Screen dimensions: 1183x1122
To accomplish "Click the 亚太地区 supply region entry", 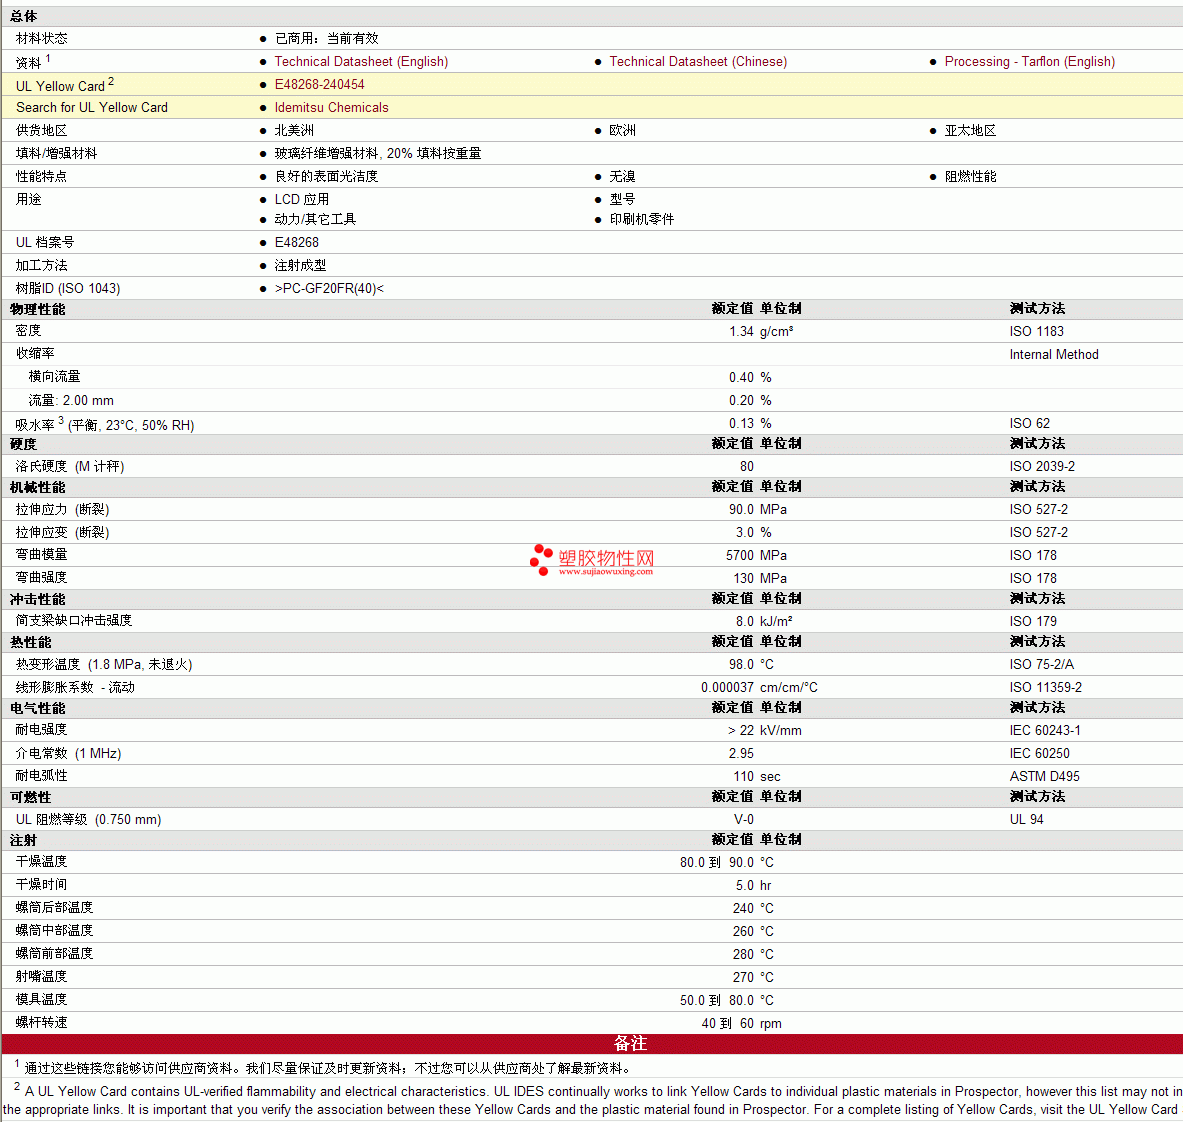I will coord(970,131).
